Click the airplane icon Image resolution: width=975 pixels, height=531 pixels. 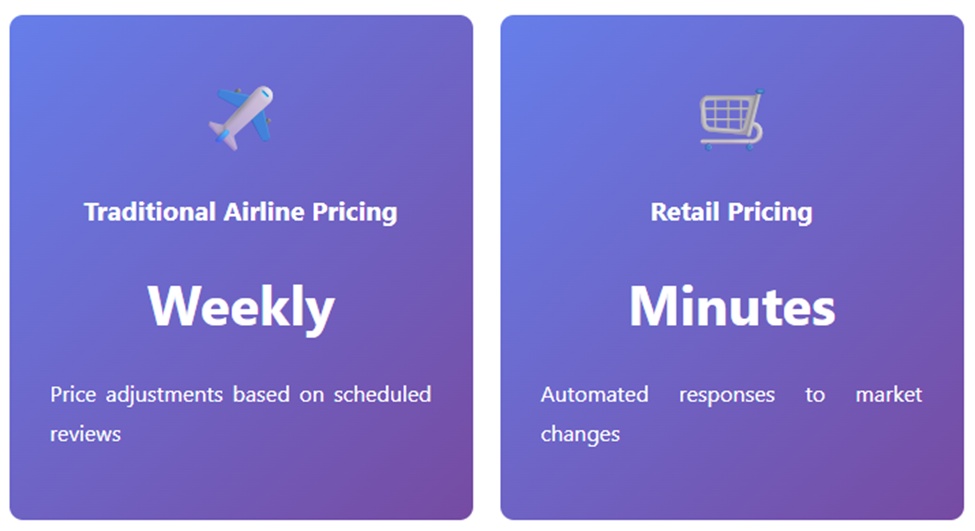241,117
